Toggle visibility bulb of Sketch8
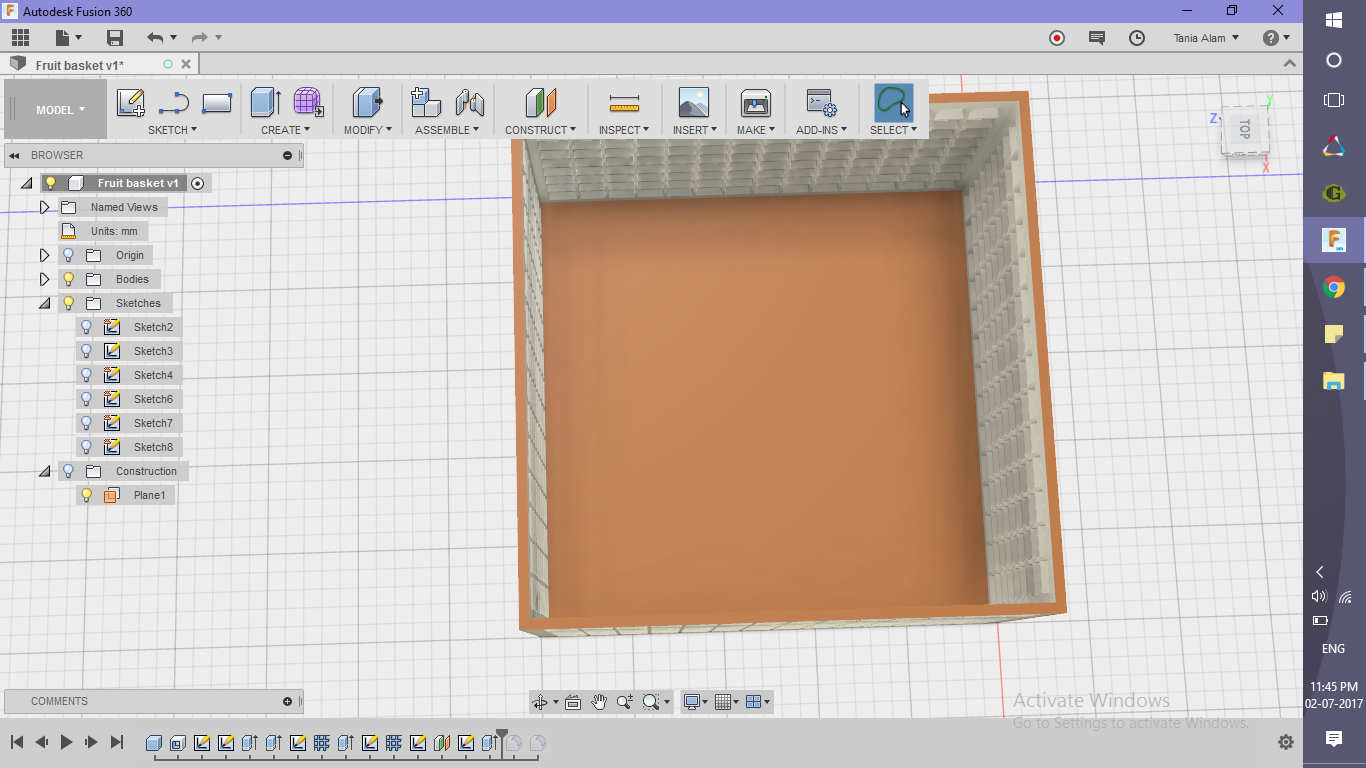1366x768 pixels. tap(87, 447)
